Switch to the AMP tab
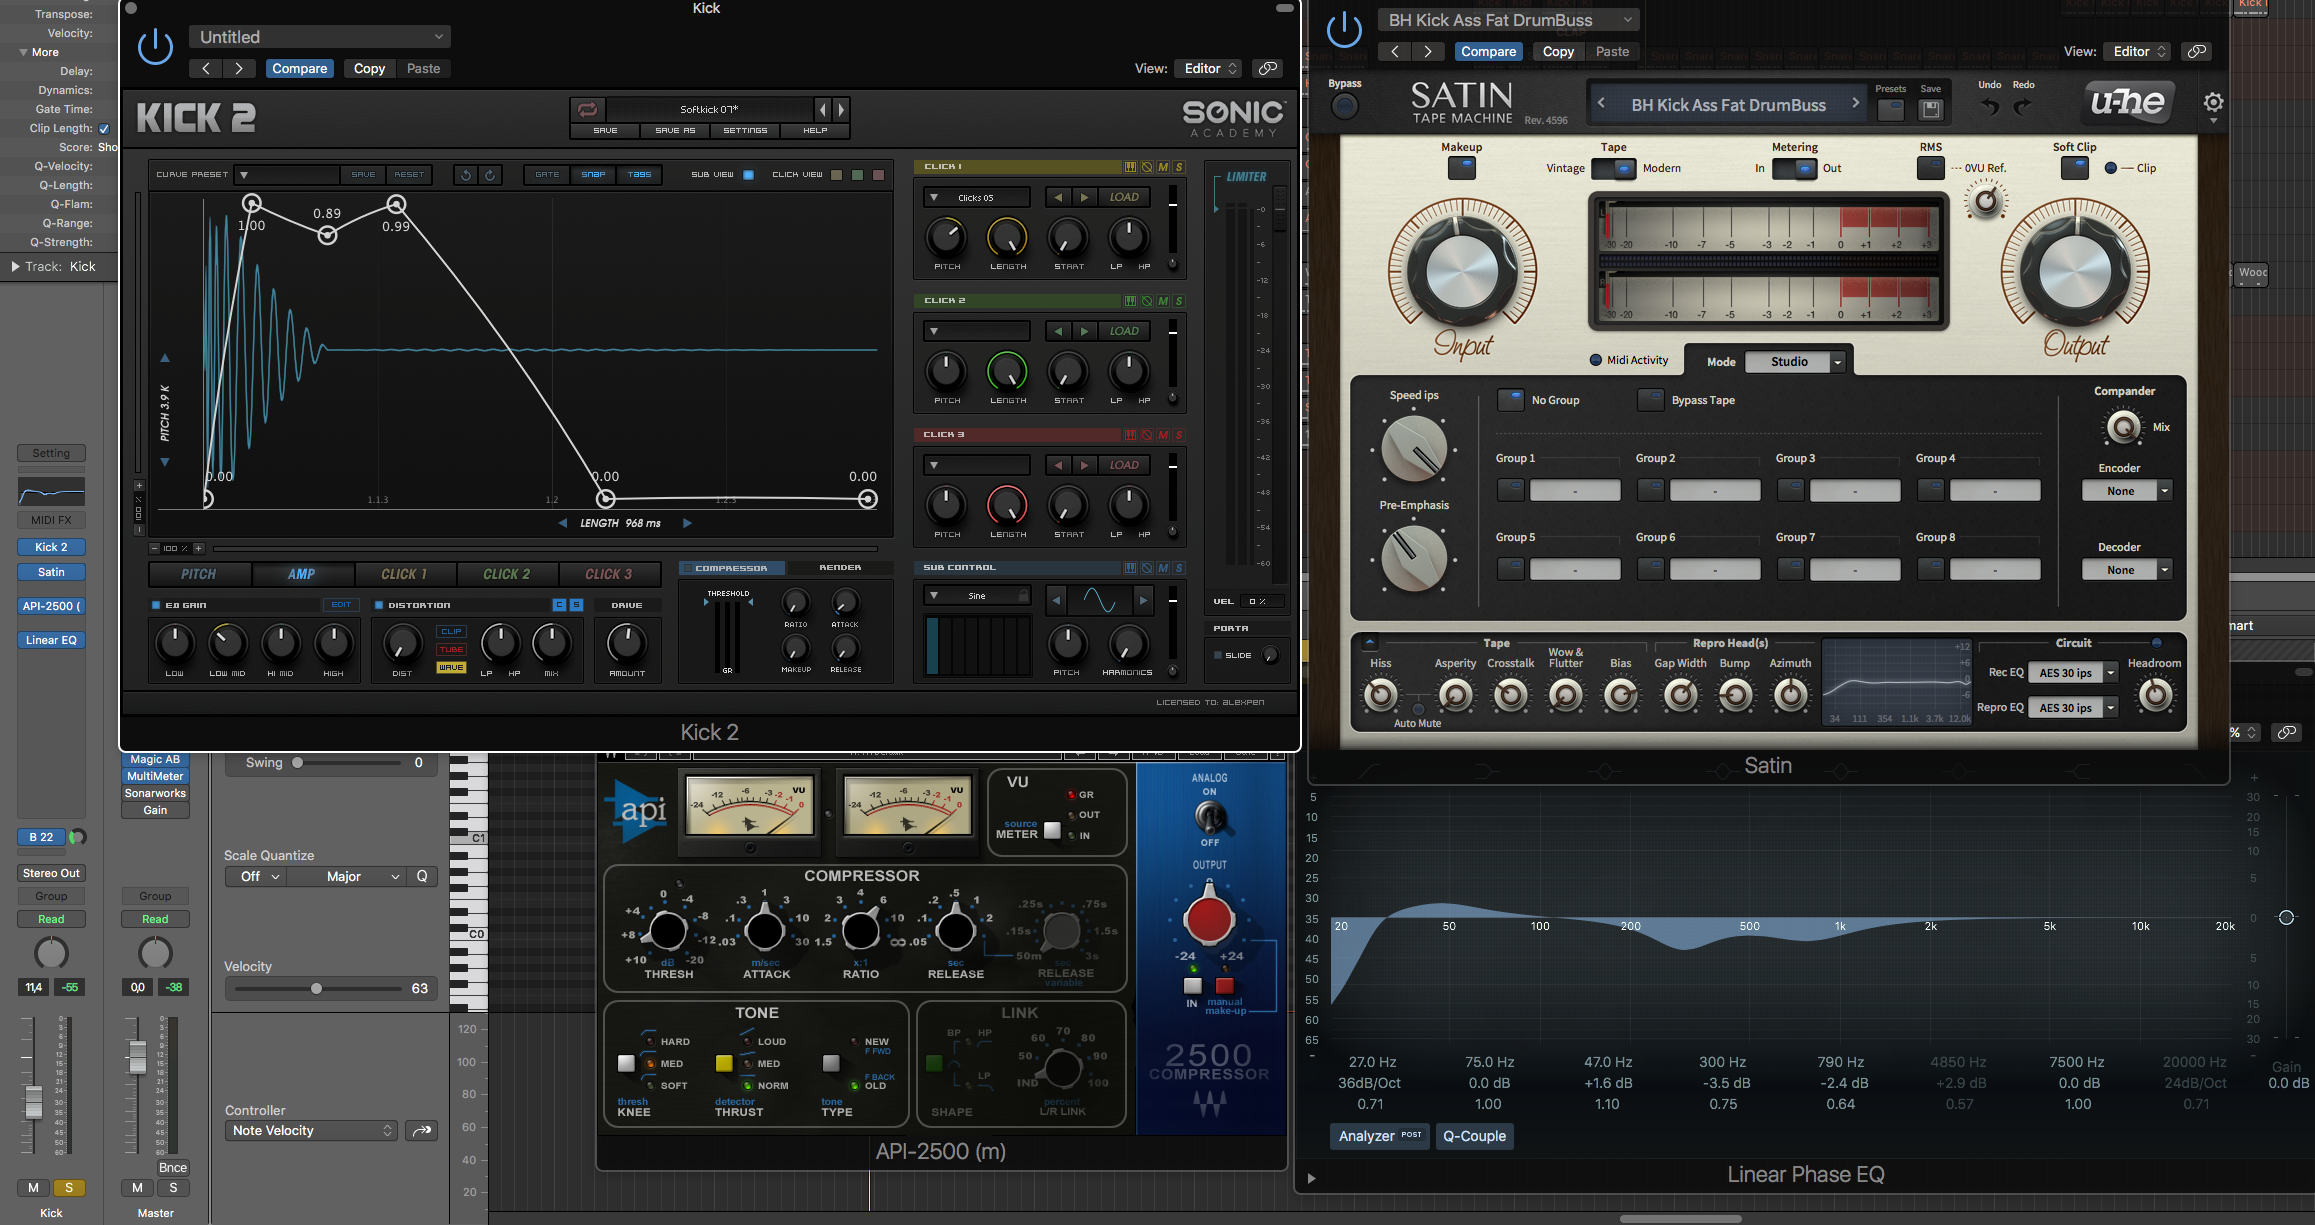 pyautogui.click(x=301, y=574)
